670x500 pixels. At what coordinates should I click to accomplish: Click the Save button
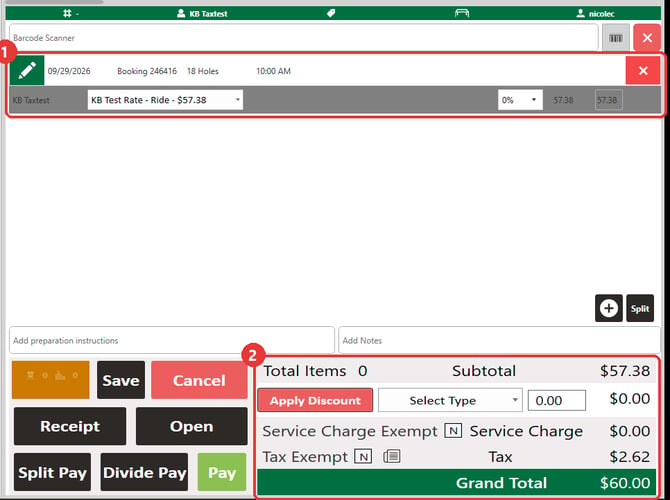pyautogui.click(x=121, y=380)
